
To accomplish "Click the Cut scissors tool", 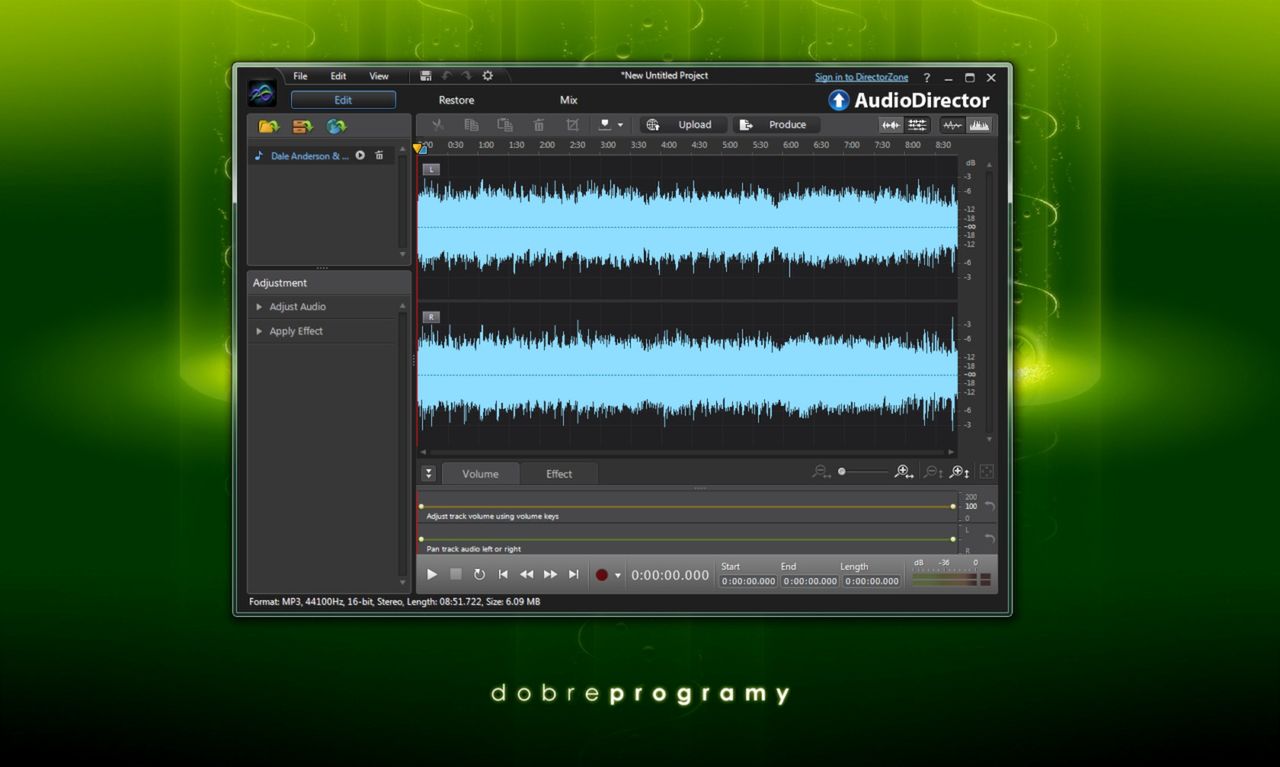I will coord(437,125).
